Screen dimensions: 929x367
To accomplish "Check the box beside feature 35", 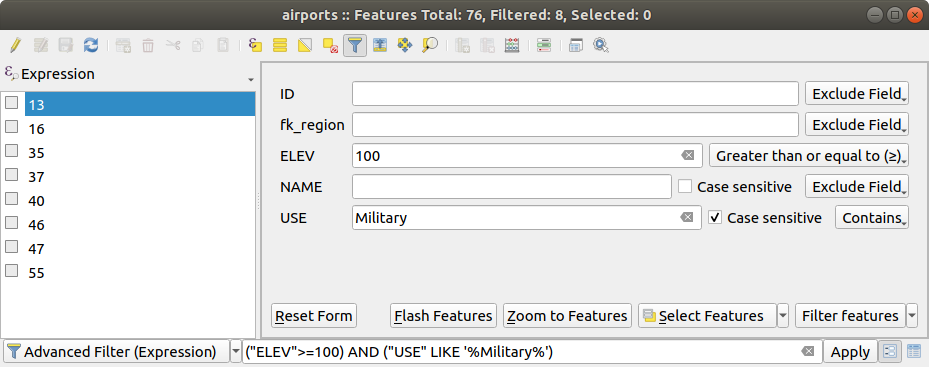I will coord(11,151).
